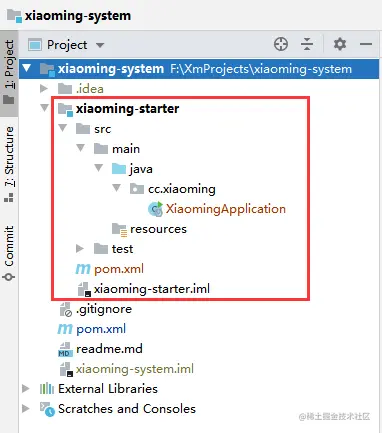The width and height of the screenshot is (382, 433).
Task: Click the xiaoming-system.iml file icon
Action: point(66,369)
